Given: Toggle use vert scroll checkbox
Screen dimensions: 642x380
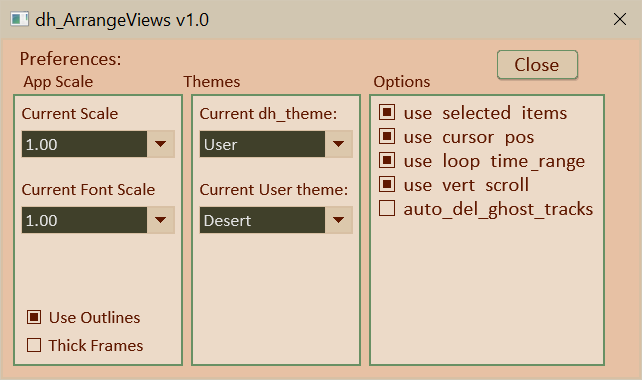Looking at the screenshot, I should tap(387, 184).
